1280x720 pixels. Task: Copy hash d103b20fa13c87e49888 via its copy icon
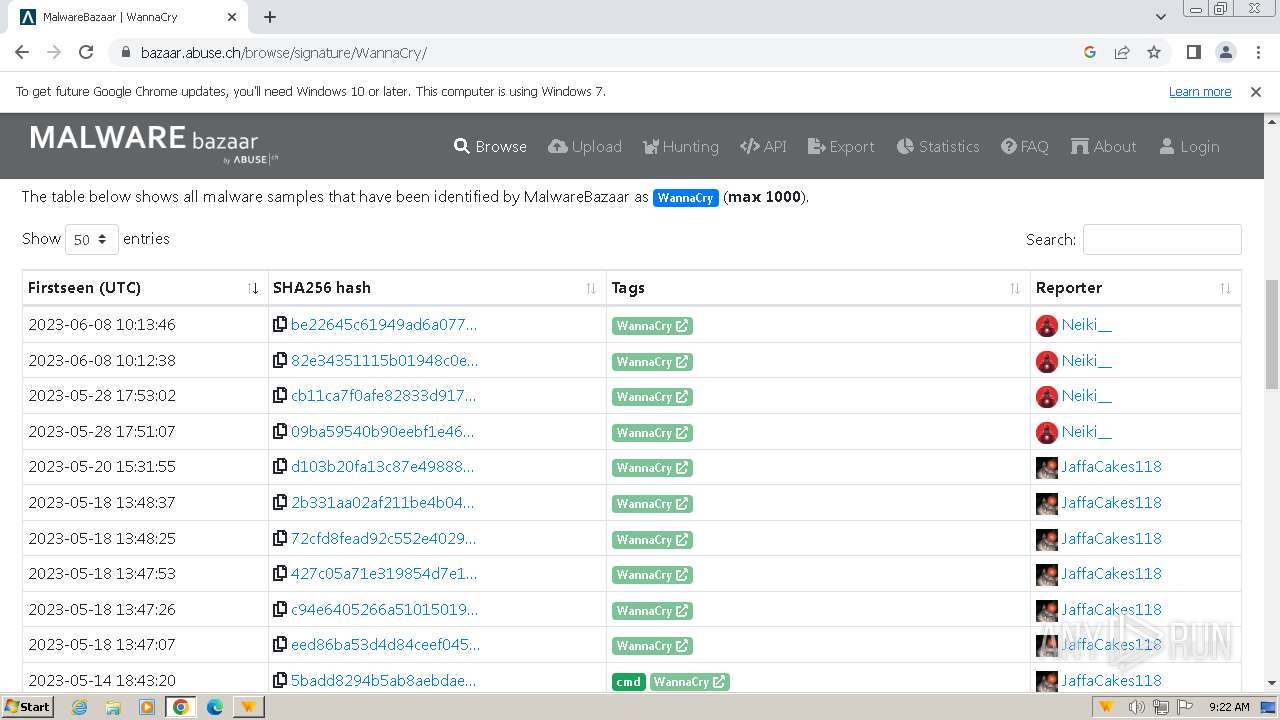pos(280,466)
